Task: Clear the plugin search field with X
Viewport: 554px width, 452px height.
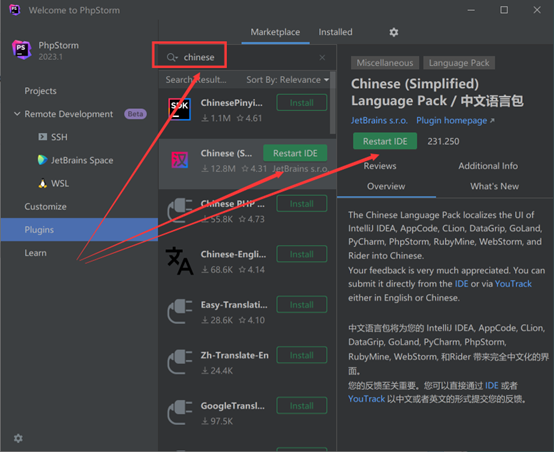Action: [322, 57]
